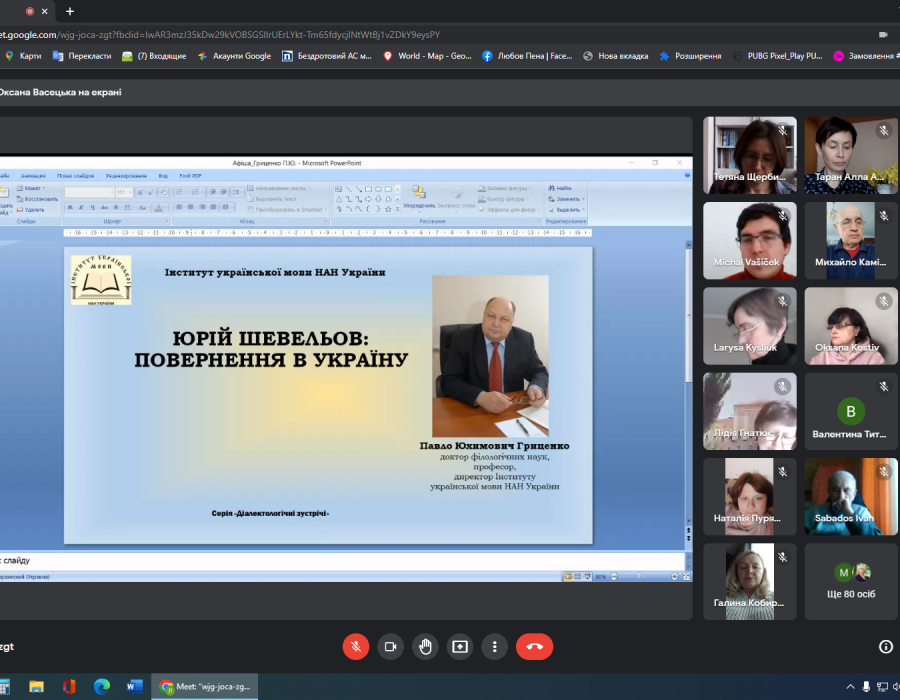Show hidden system tray icons

coord(850,687)
